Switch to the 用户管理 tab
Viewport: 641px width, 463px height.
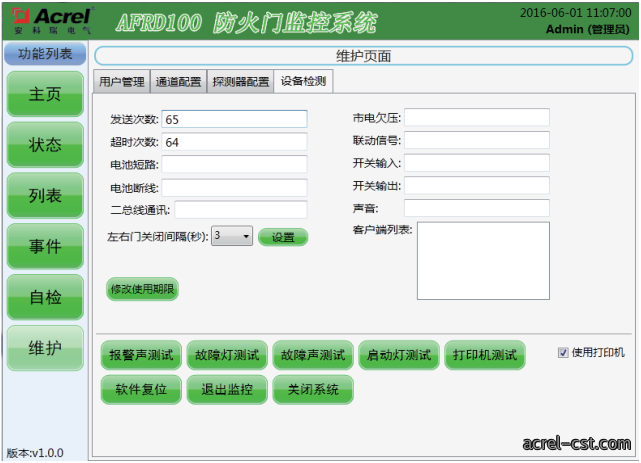[x=122, y=82]
